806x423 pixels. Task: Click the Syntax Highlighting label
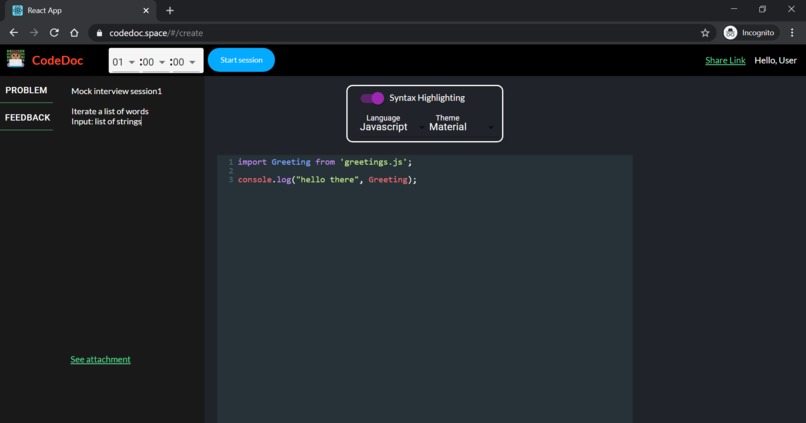coord(427,98)
